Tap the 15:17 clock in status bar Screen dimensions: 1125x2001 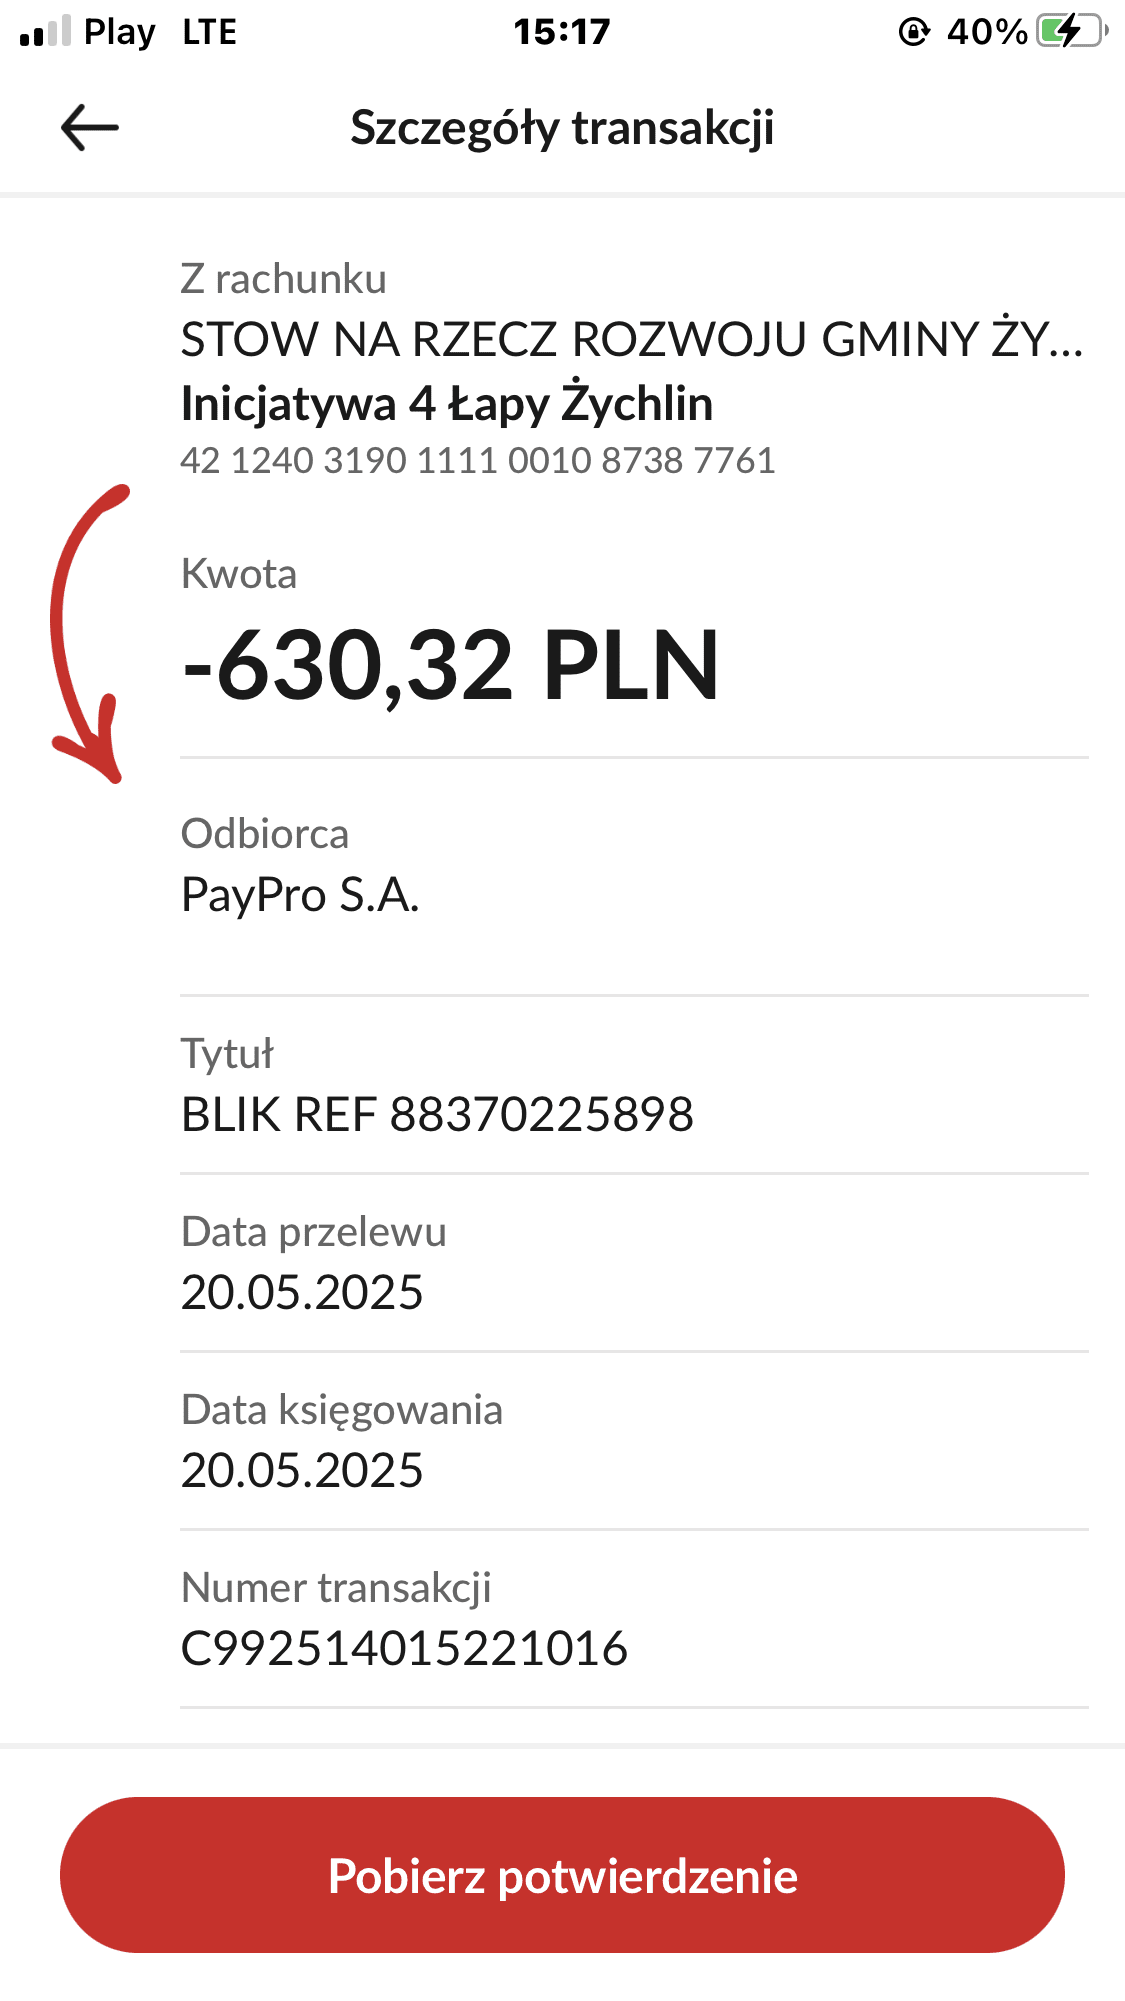(562, 32)
